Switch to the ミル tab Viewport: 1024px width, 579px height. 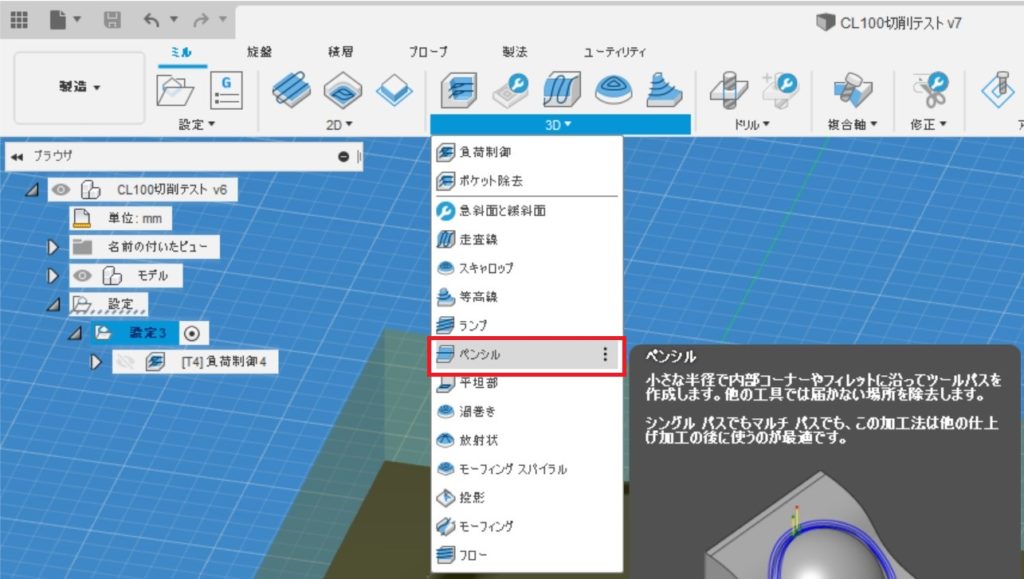182,52
